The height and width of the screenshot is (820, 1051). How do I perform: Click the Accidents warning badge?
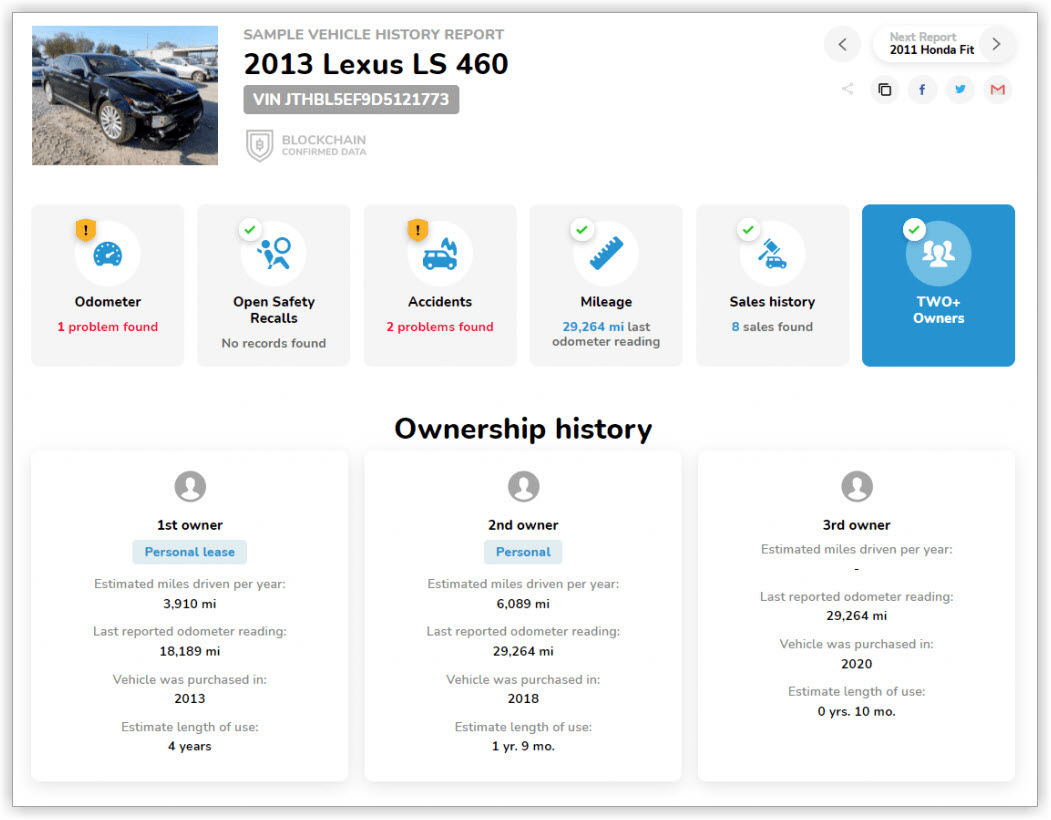pos(418,230)
